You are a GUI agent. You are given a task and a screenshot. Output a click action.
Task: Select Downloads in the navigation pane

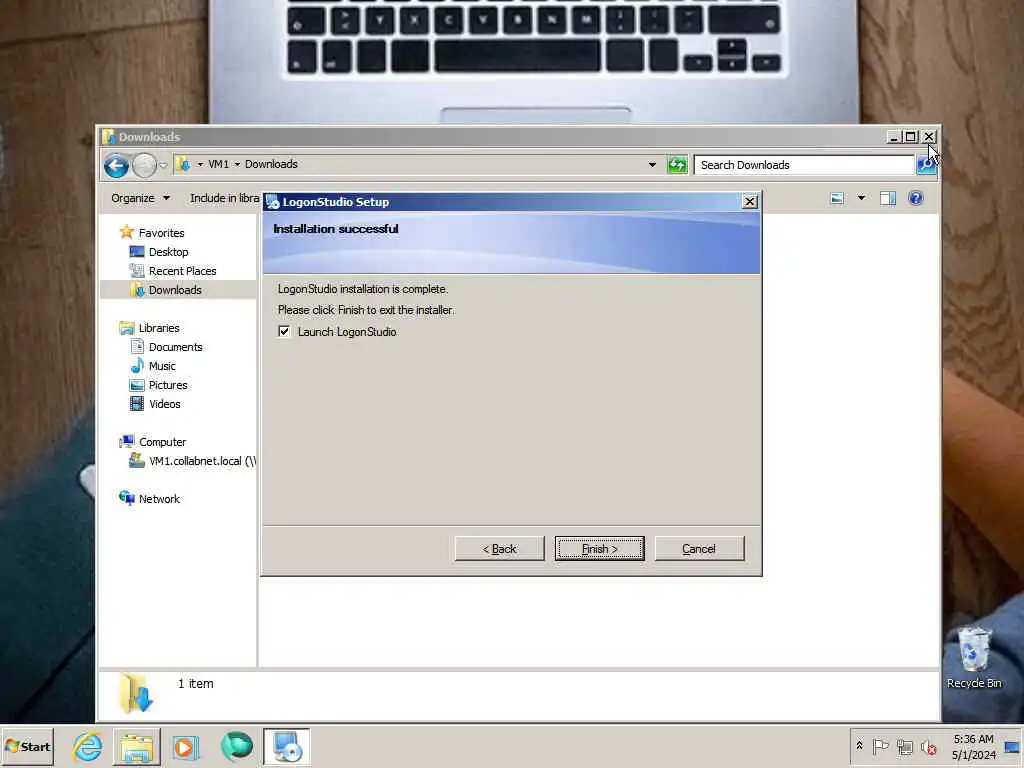pyautogui.click(x=174, y=289)
